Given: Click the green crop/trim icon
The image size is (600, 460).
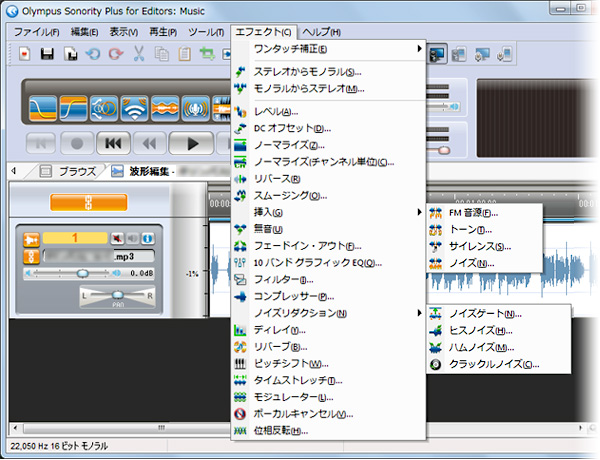Looking at the screenshot, I should pos(207,54).
